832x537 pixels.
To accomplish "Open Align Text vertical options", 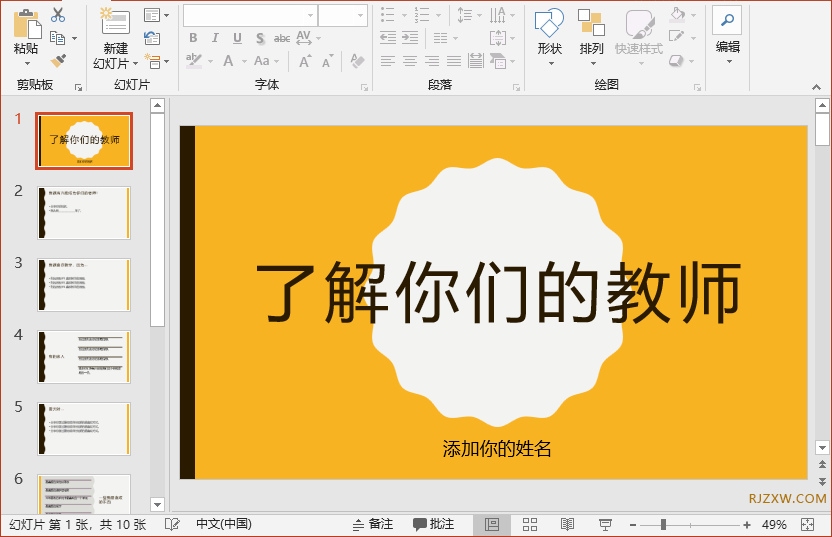I will pos(498,38).
